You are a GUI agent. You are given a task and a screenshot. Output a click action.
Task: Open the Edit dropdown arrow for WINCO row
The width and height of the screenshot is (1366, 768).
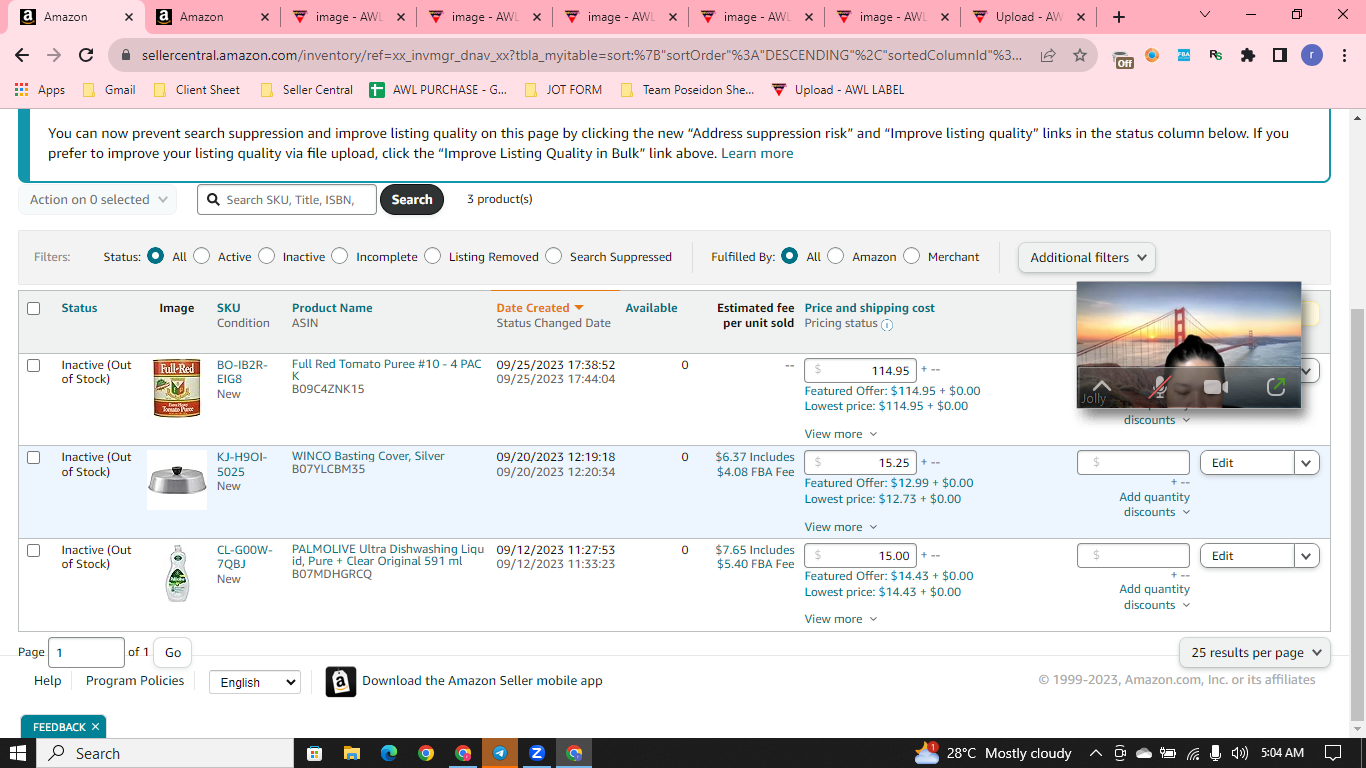click(1306, 463)
